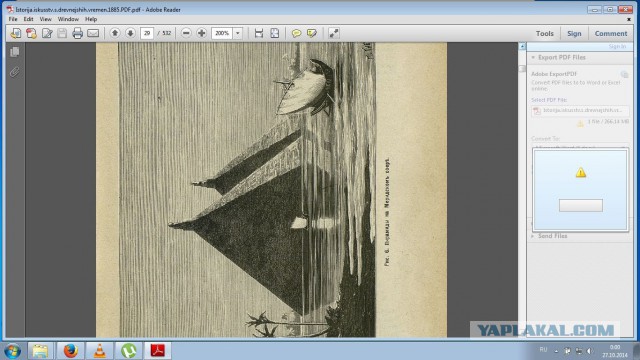Select the Highlight text tool icon
Viewport: 640px width, 360px height.
(x=312, y=33)
